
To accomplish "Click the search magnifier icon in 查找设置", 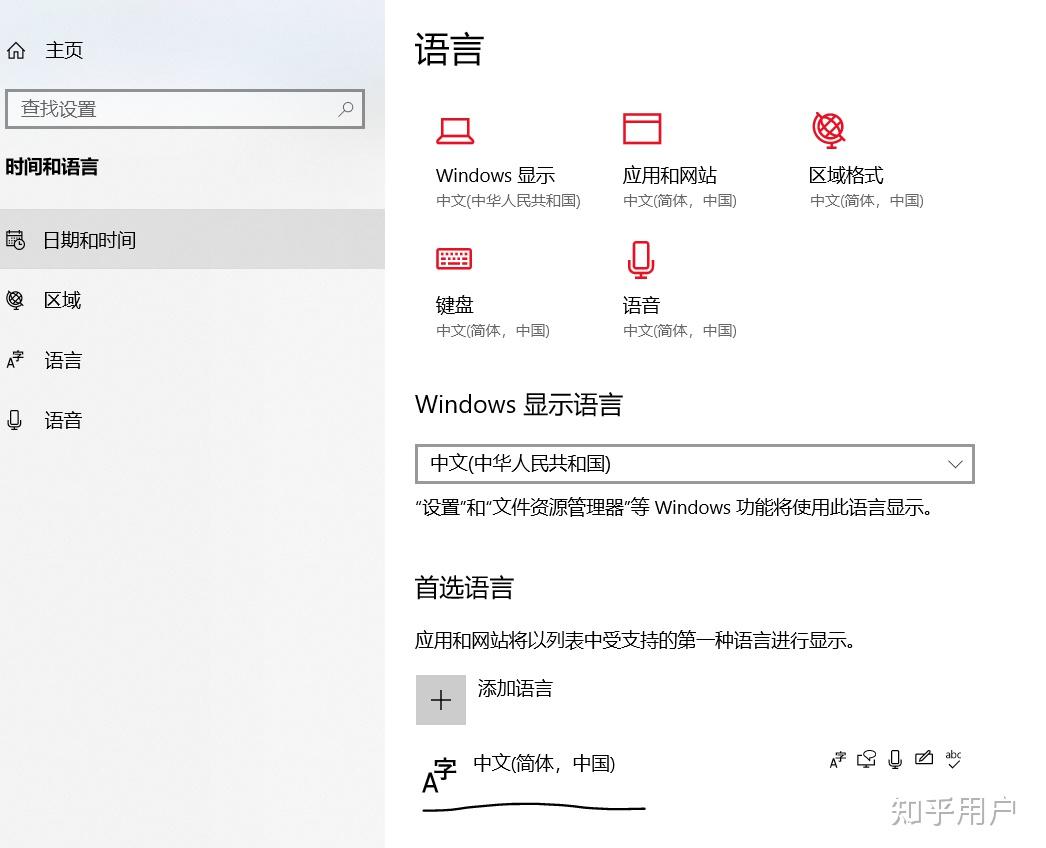I will (346, 109).
